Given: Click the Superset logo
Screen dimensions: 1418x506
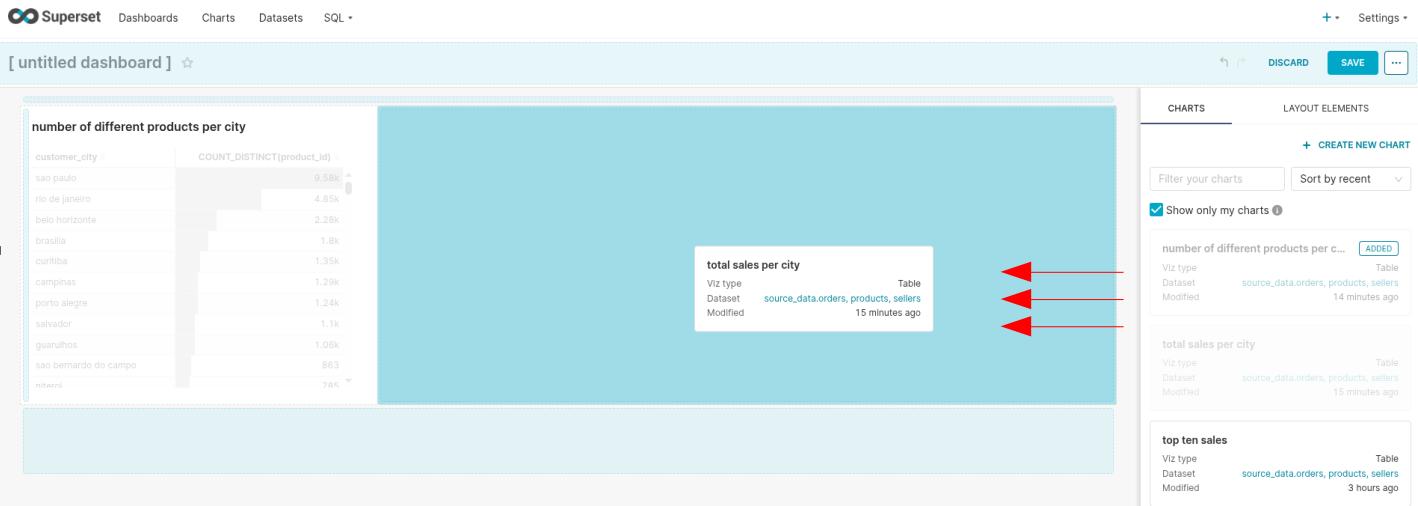Looking at the screenshot, I should tap(53, 17).
